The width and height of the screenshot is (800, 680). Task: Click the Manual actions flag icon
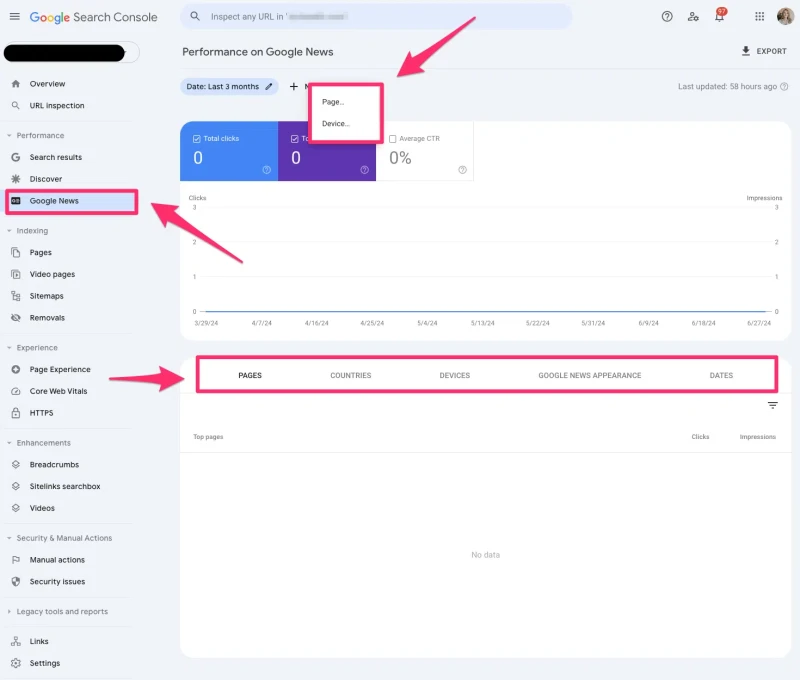[16, 560]
